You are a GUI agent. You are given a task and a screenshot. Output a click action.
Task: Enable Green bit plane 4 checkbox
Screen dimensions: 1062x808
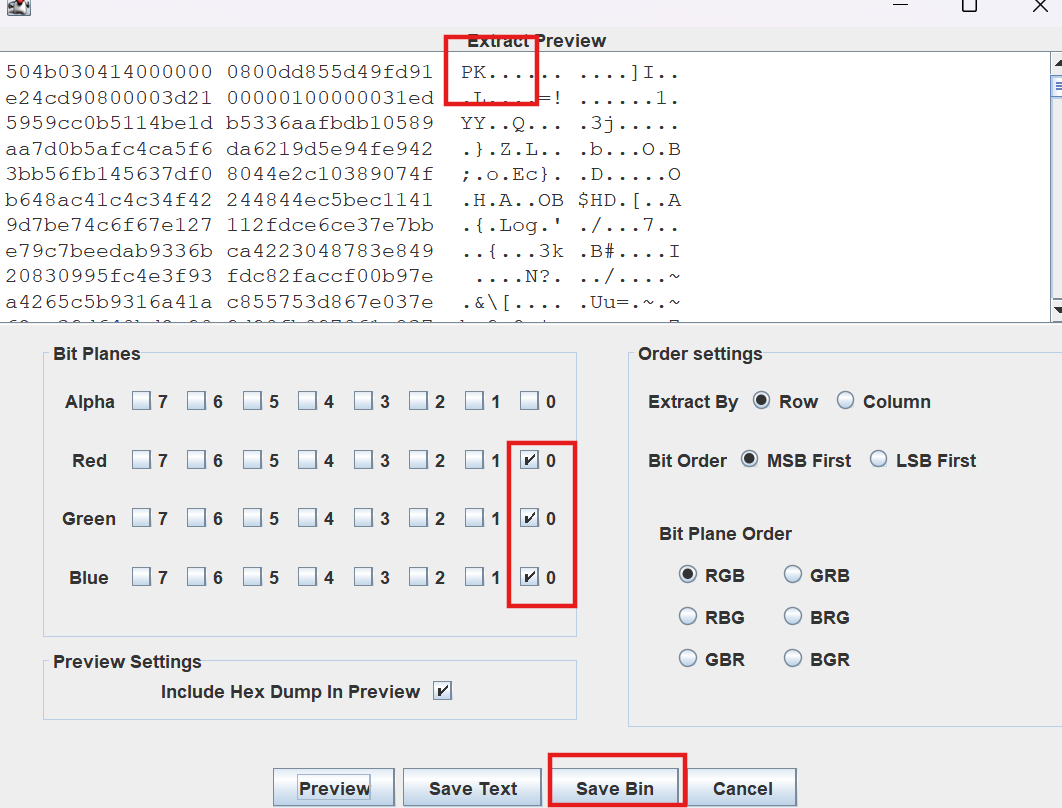(x=307, y=518)
